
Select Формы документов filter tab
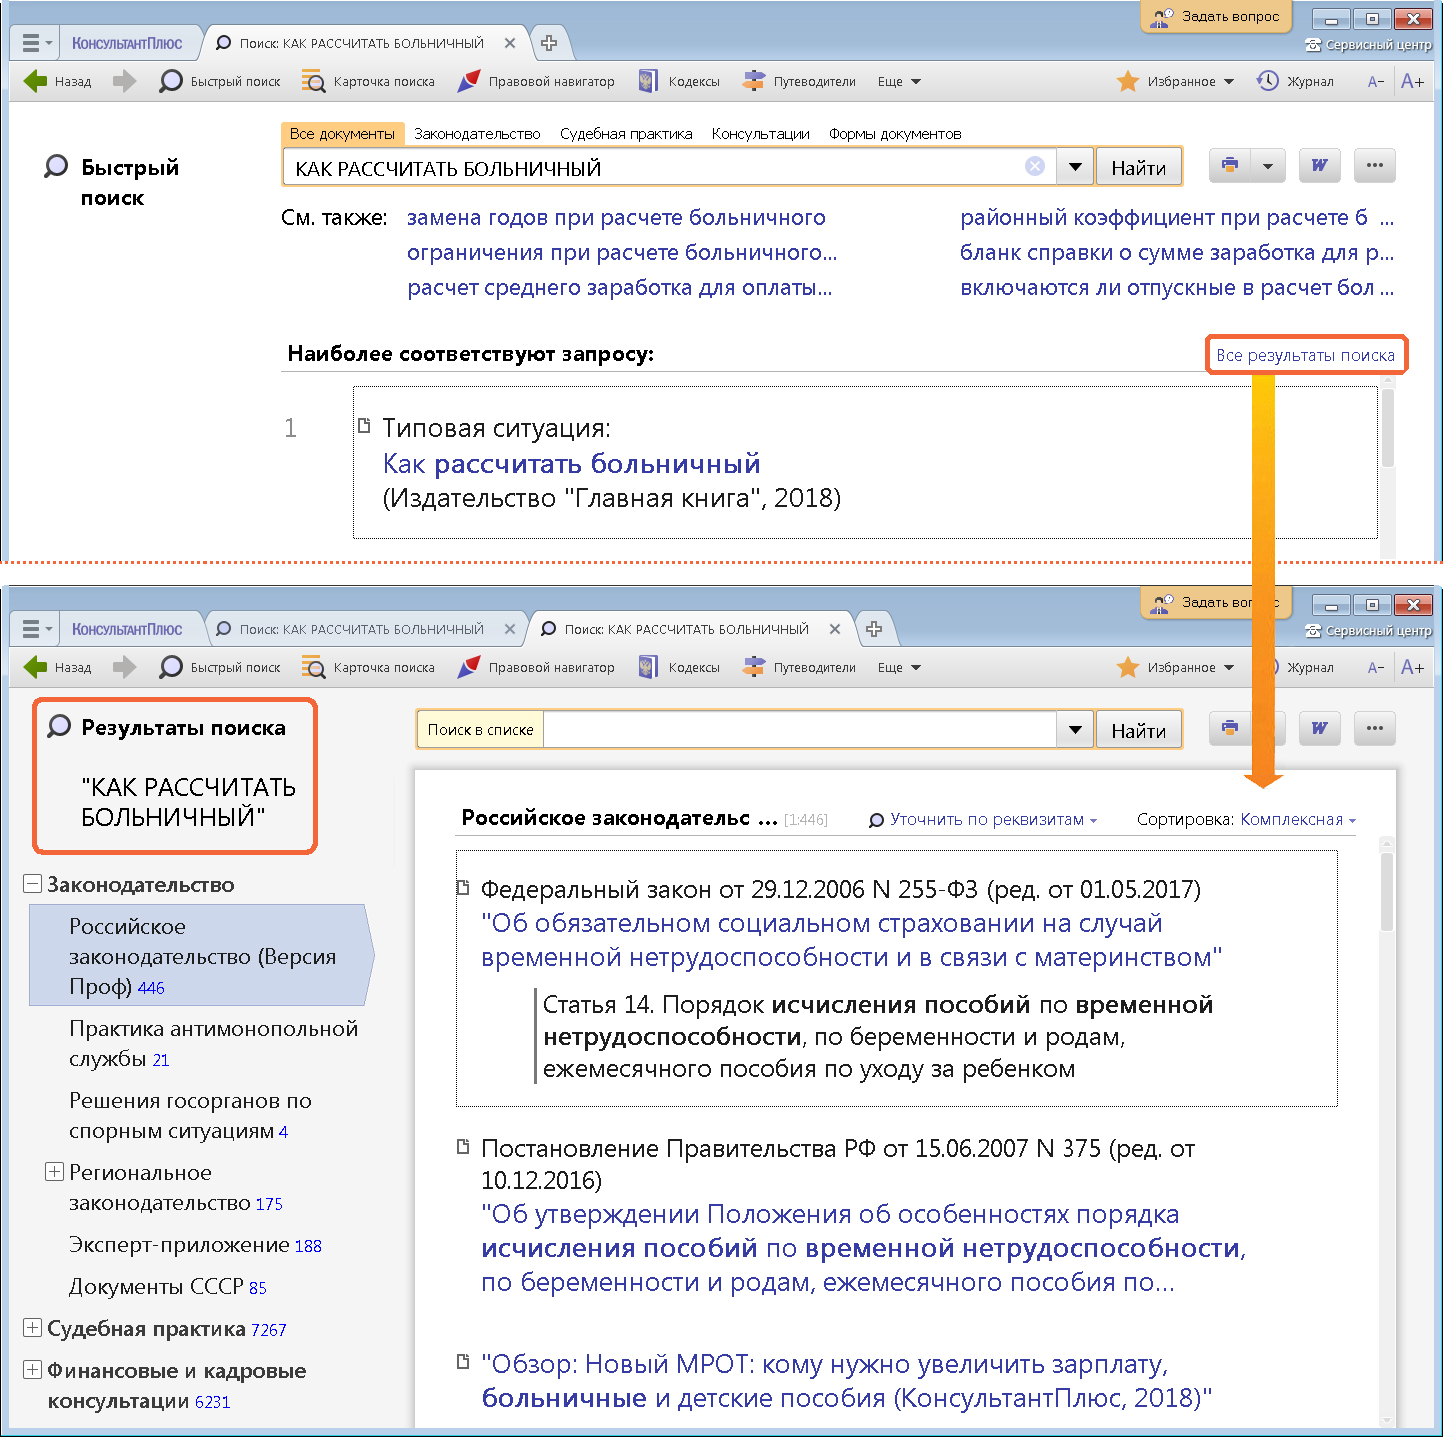coord(895,134)
